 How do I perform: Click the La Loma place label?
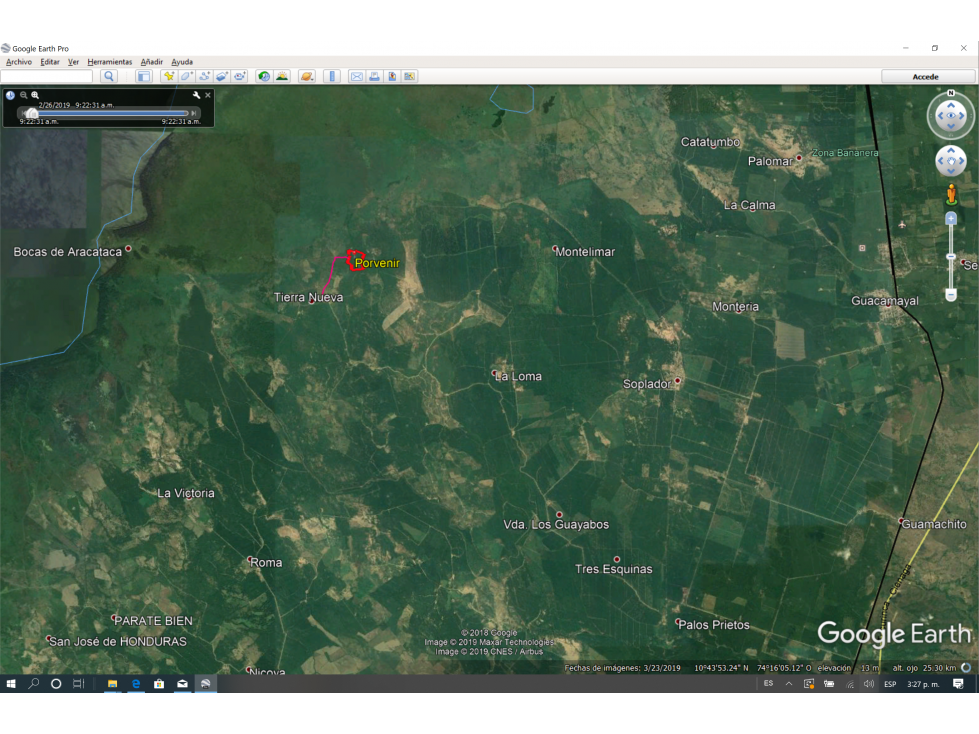(518, 376)
